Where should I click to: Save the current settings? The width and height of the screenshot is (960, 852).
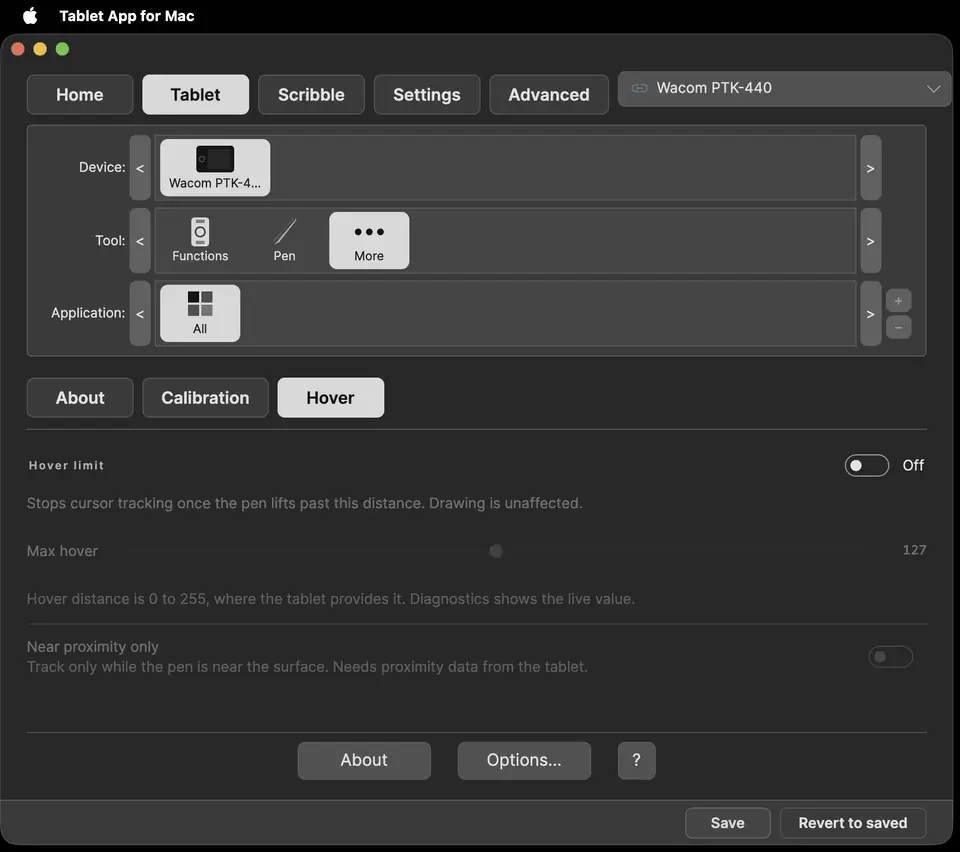(727, 823)
